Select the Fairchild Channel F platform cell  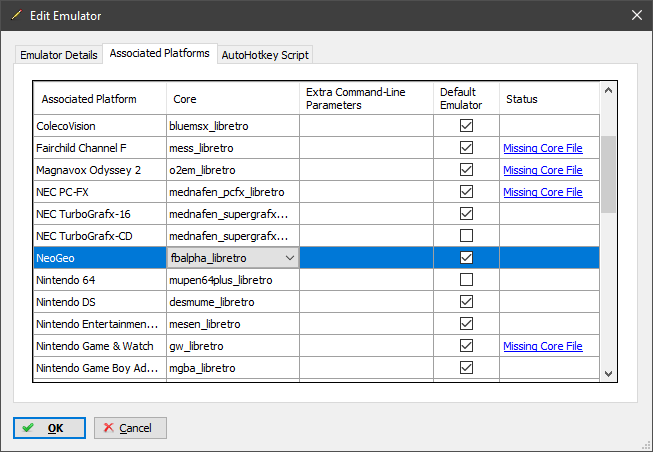pos(100,148)
